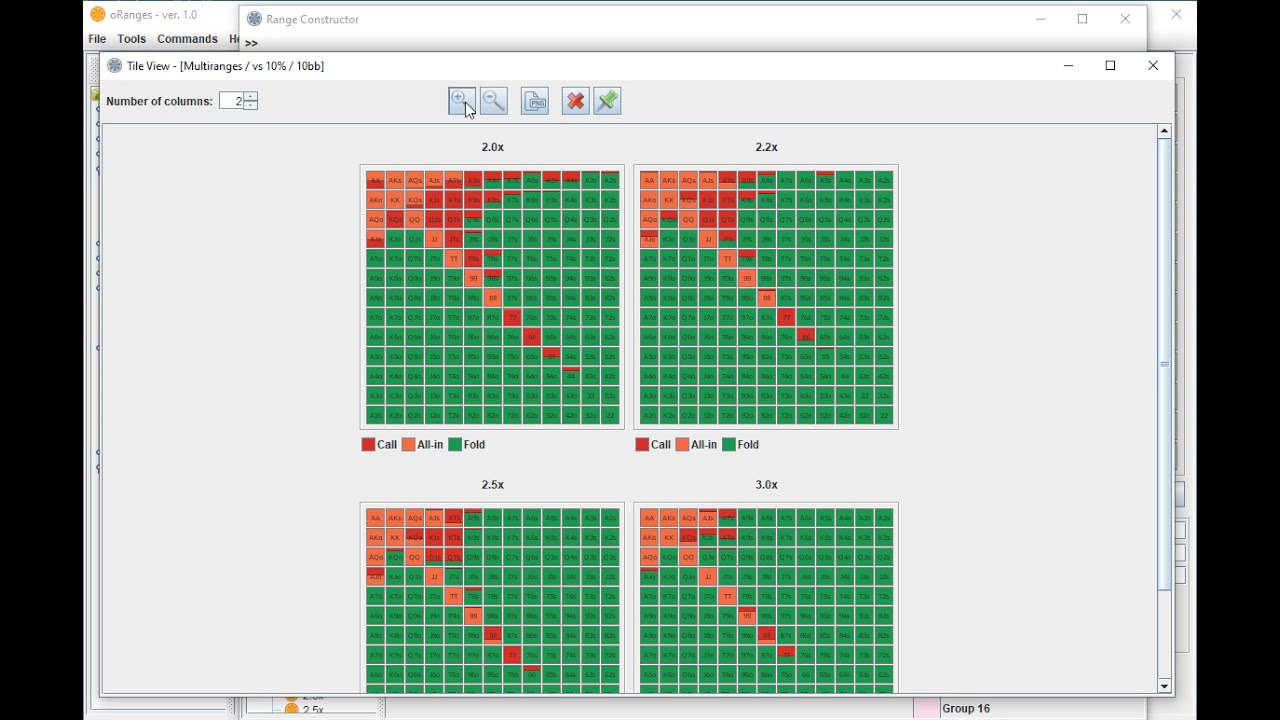This screenshot has height=720, width=1280.
Task: Click the oRanges orange app icon
Action: 98,14
